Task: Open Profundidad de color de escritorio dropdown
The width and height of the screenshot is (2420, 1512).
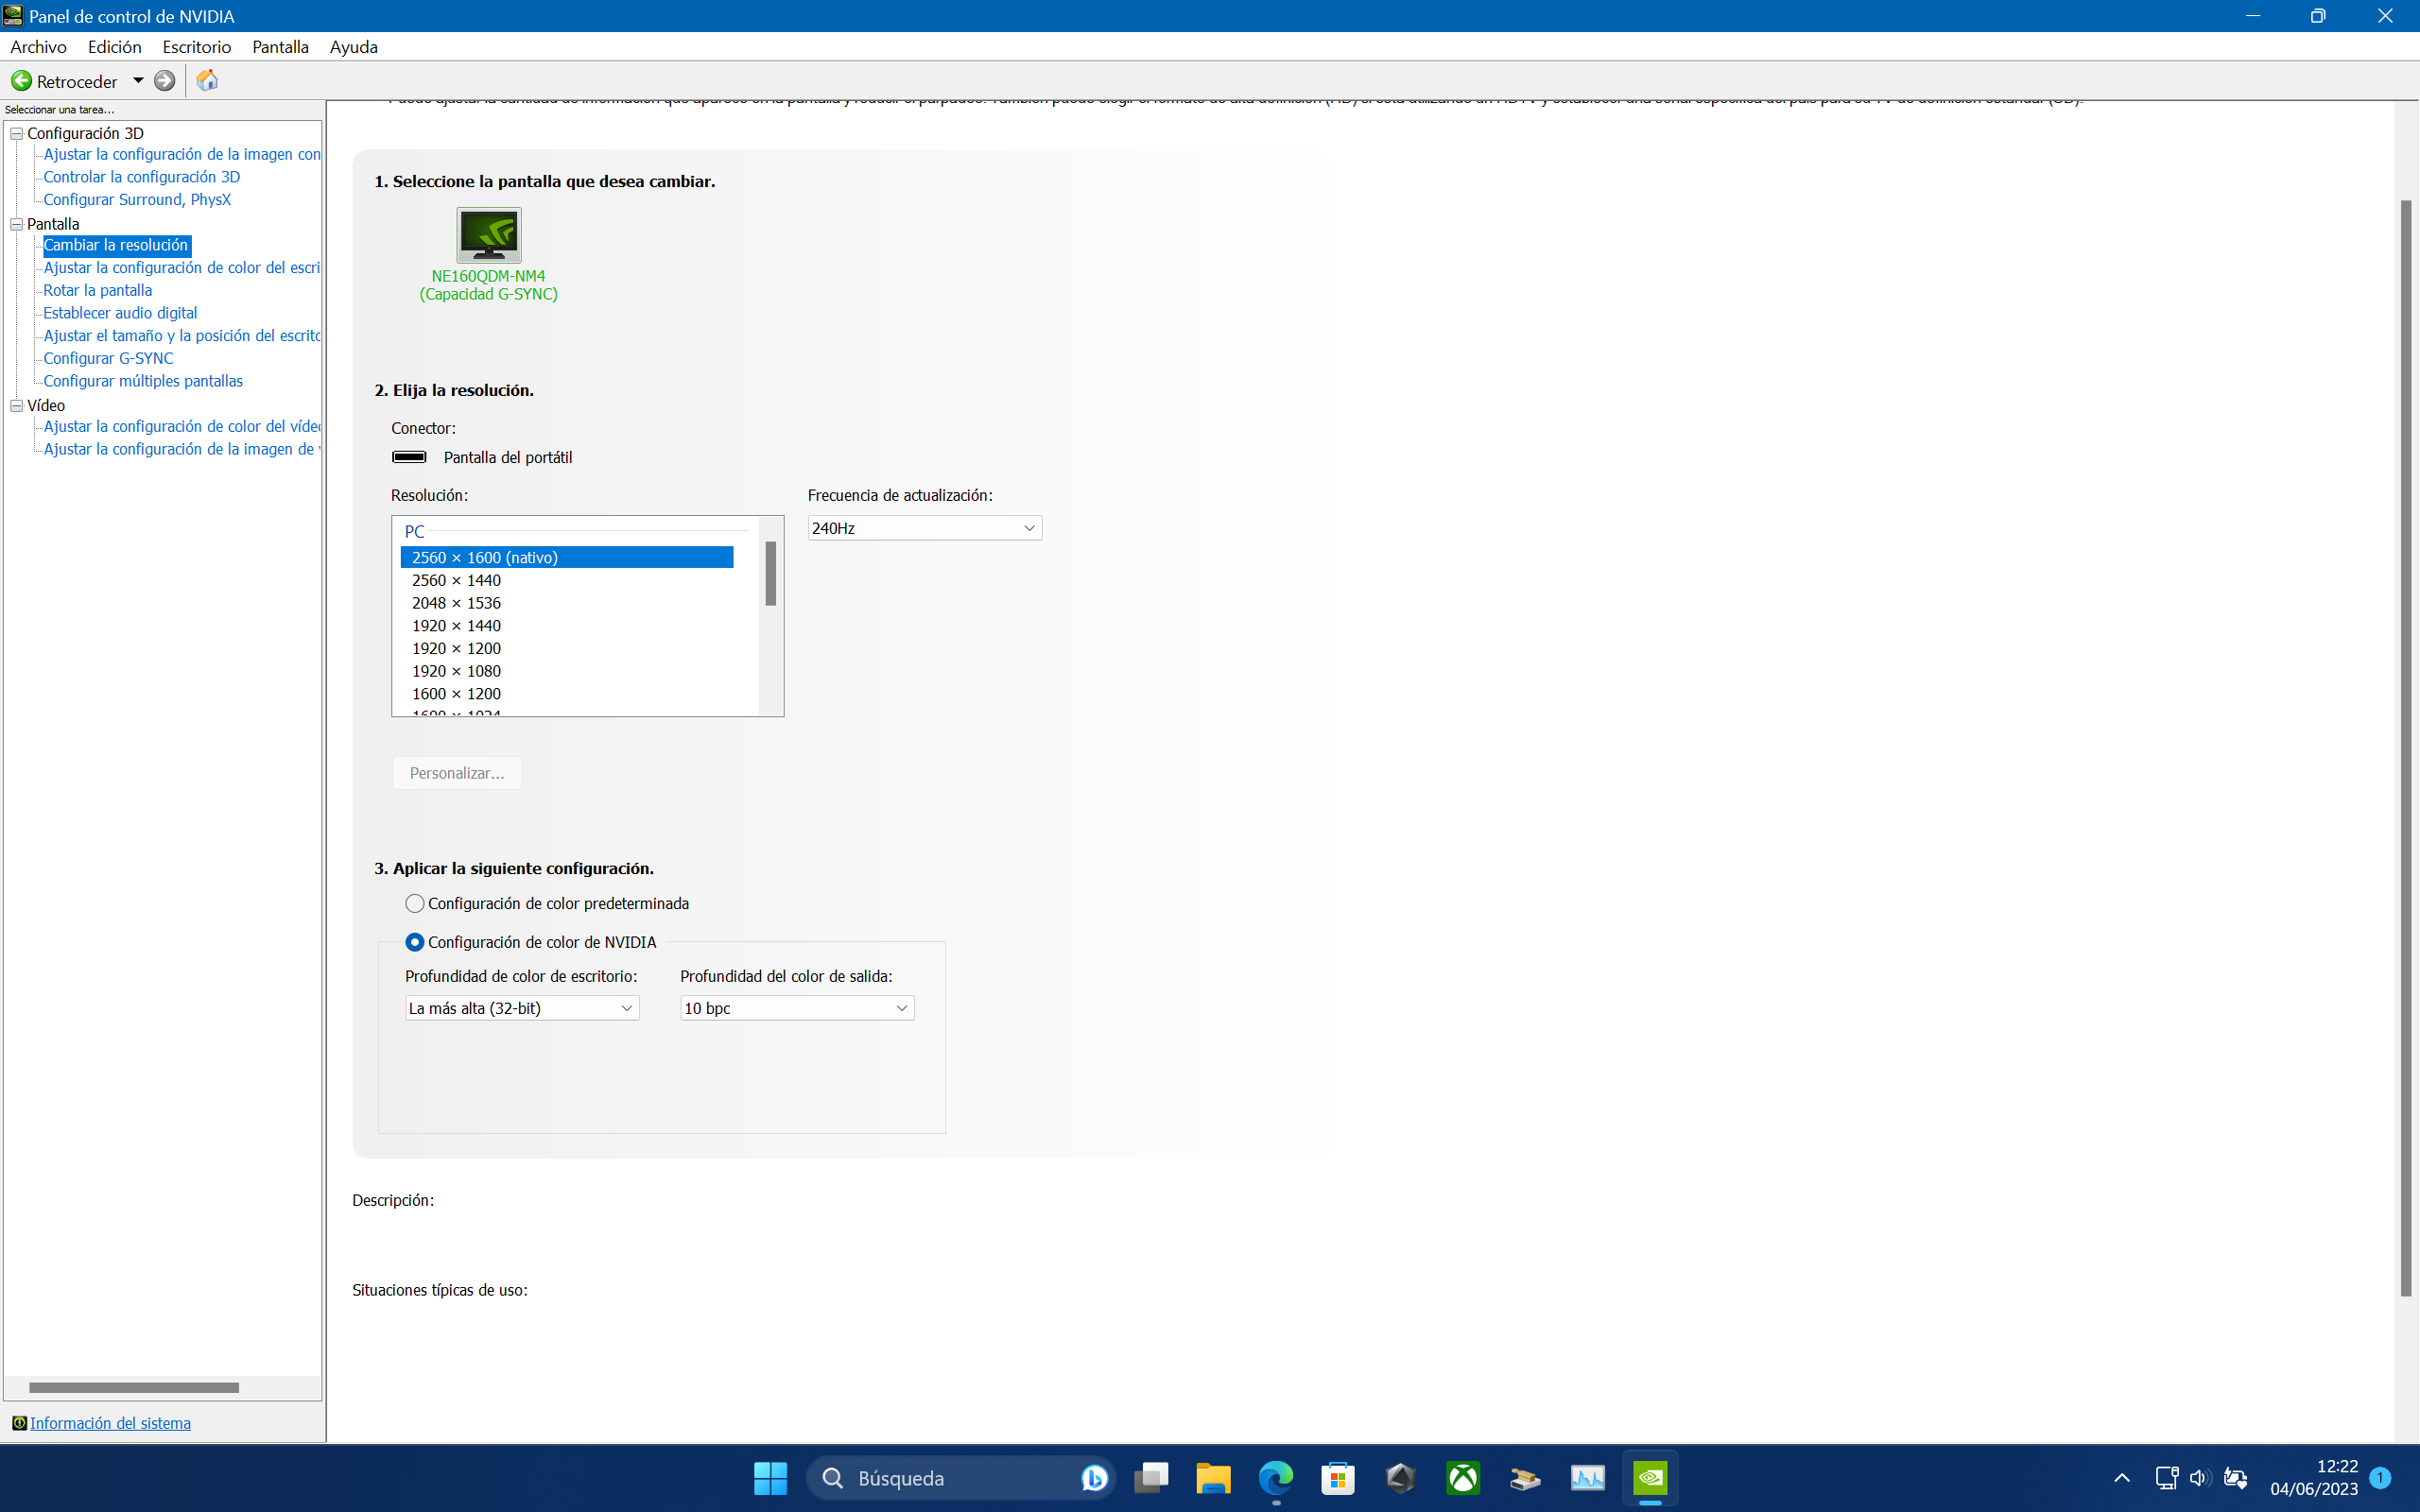Action: pos(522,1008)
